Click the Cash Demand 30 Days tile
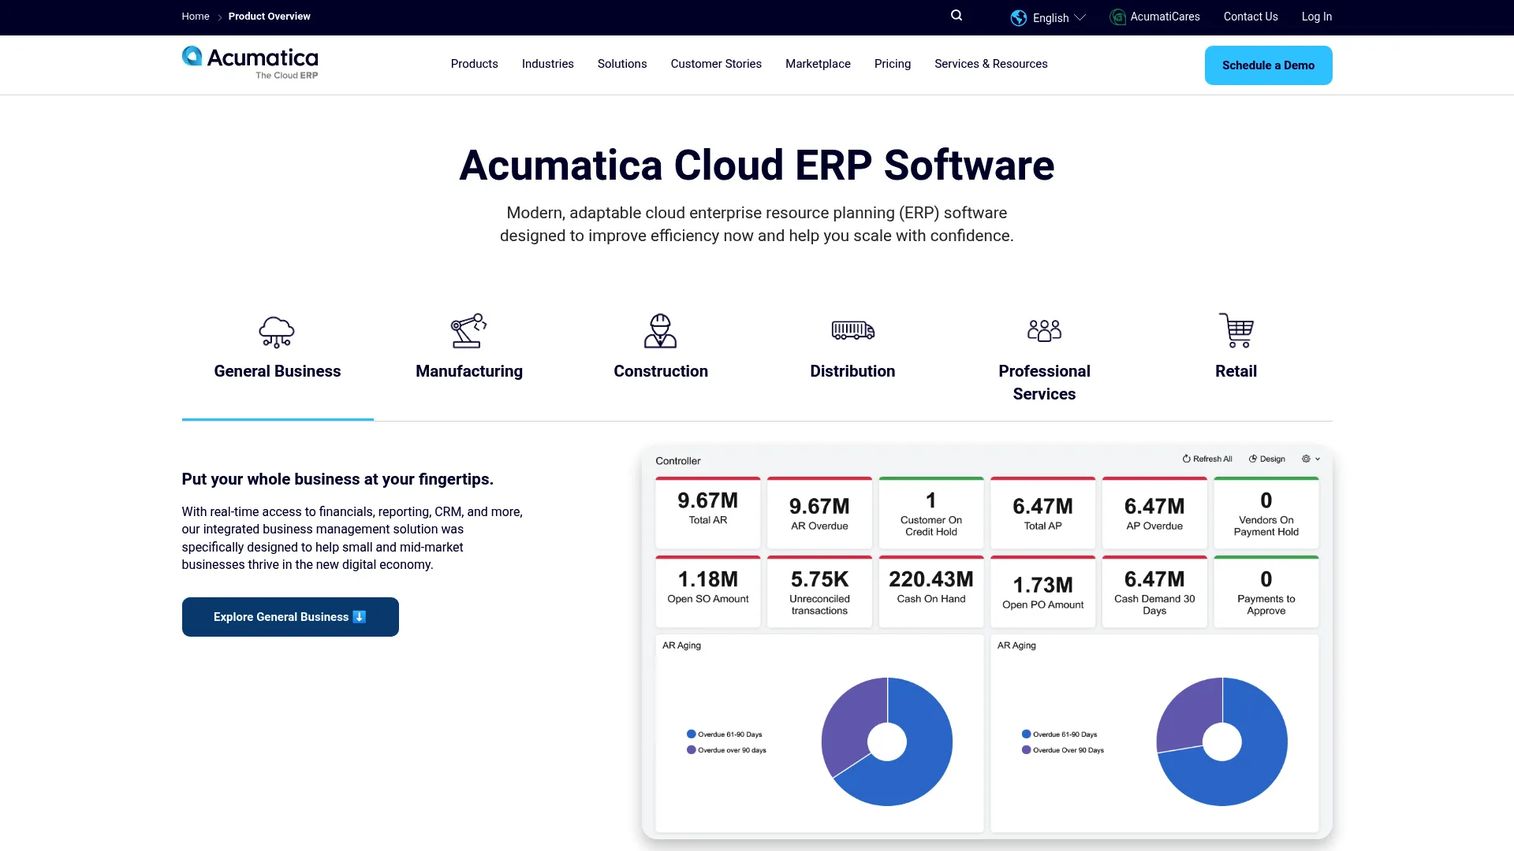Image resolution: width=1514 pixels, height=851 pixels. [x=1155, y=592]
